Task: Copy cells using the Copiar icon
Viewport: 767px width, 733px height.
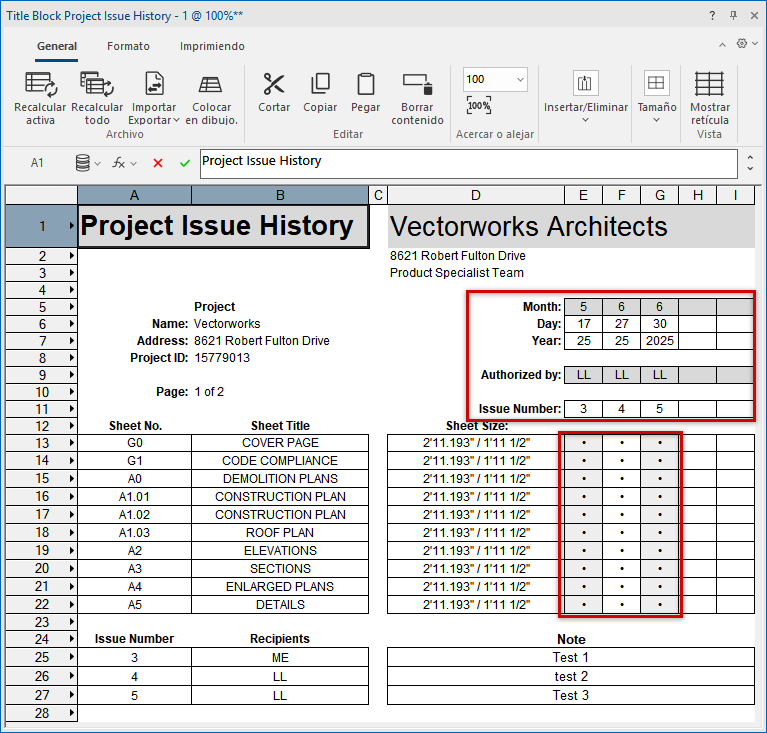Action: click(x=320, y=84)
